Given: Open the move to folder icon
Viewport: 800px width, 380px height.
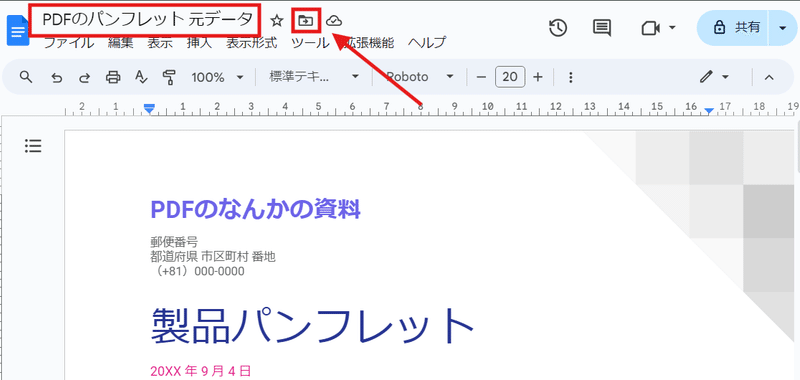Looking at the screenshot, I should click(x=306, y=21).
